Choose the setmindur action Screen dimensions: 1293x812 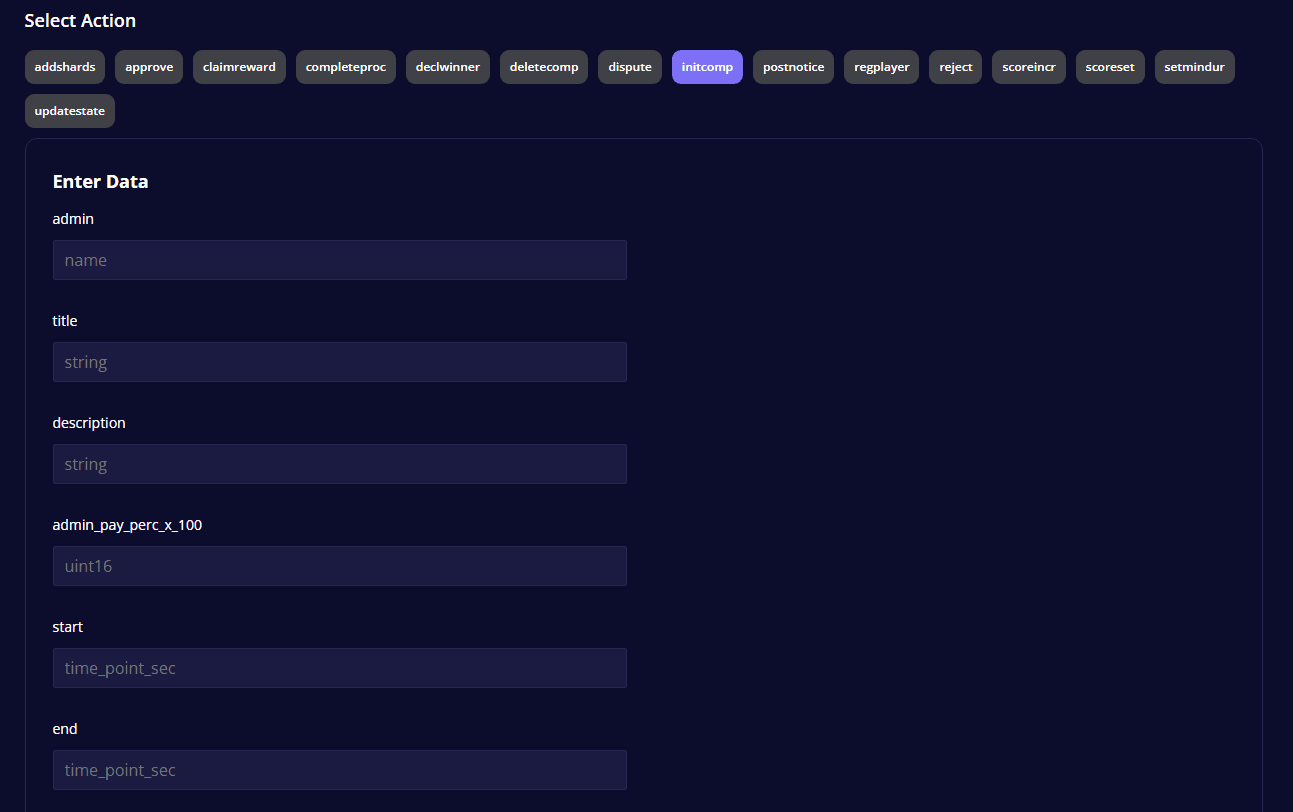[x=1194, y=67]
